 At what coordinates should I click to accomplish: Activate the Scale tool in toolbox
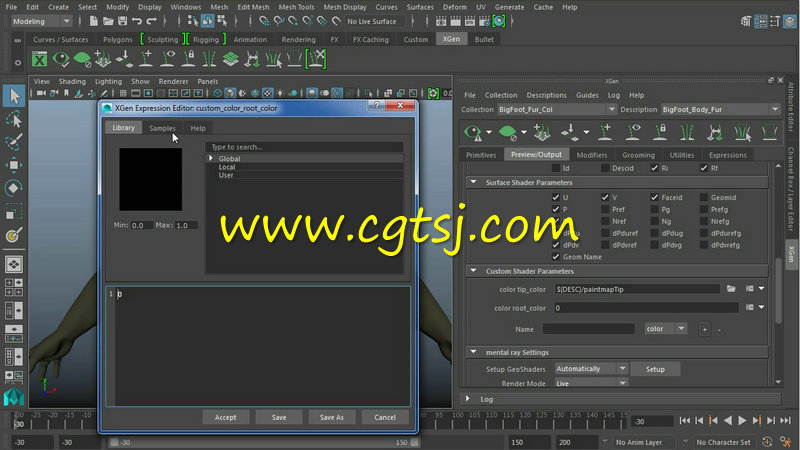[x=14, y=211]
